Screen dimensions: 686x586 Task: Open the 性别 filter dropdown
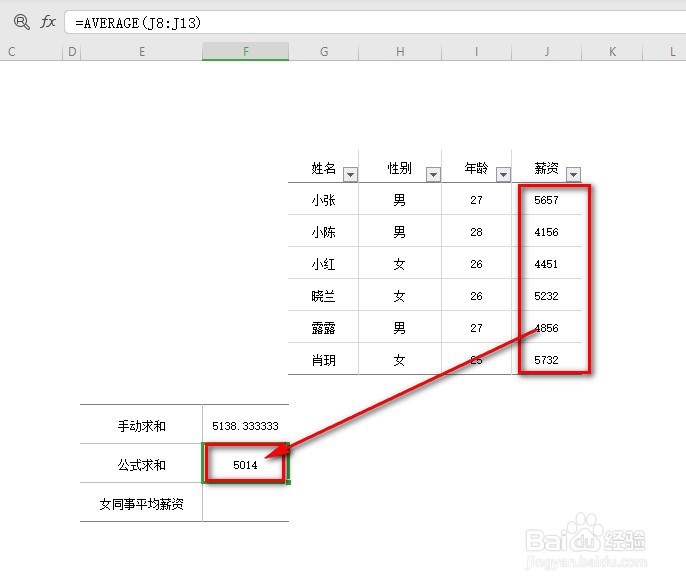433,175
